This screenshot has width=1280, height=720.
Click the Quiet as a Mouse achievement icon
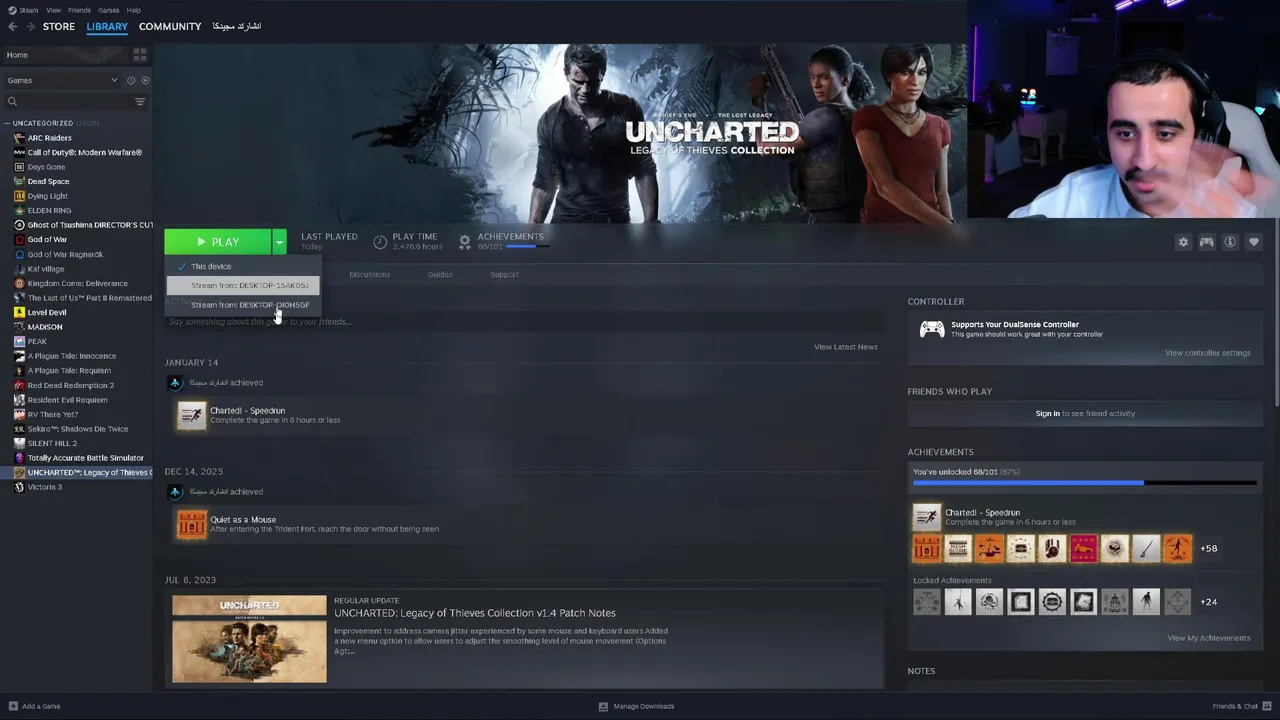point(191,524)
